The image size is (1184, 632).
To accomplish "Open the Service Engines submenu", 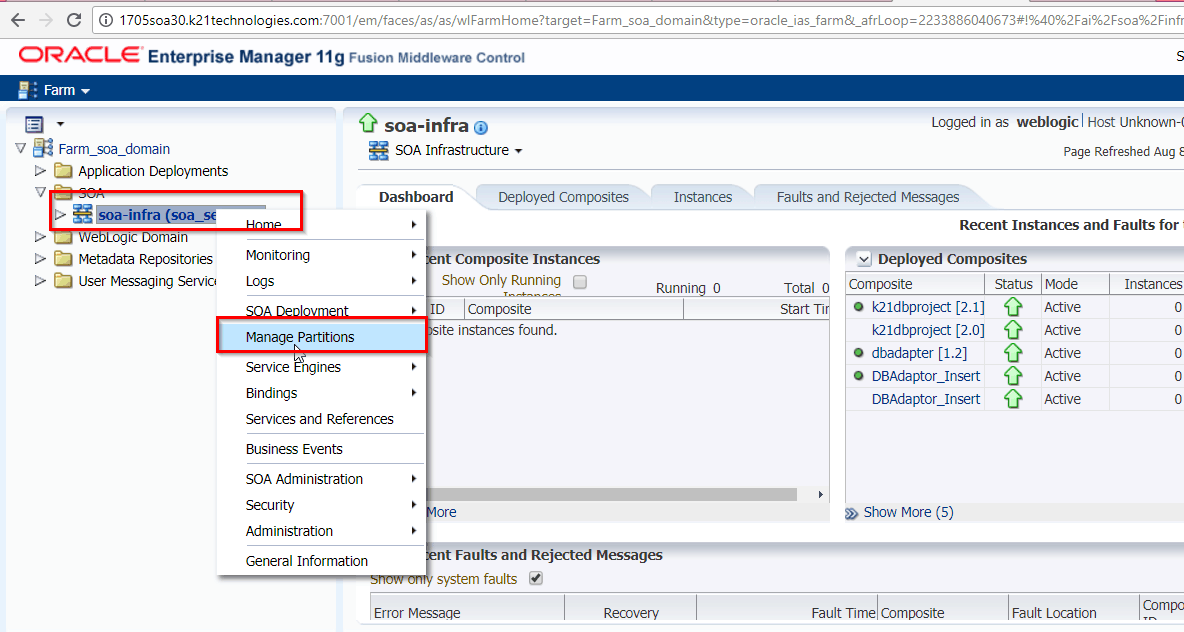I will pos(322,367).
